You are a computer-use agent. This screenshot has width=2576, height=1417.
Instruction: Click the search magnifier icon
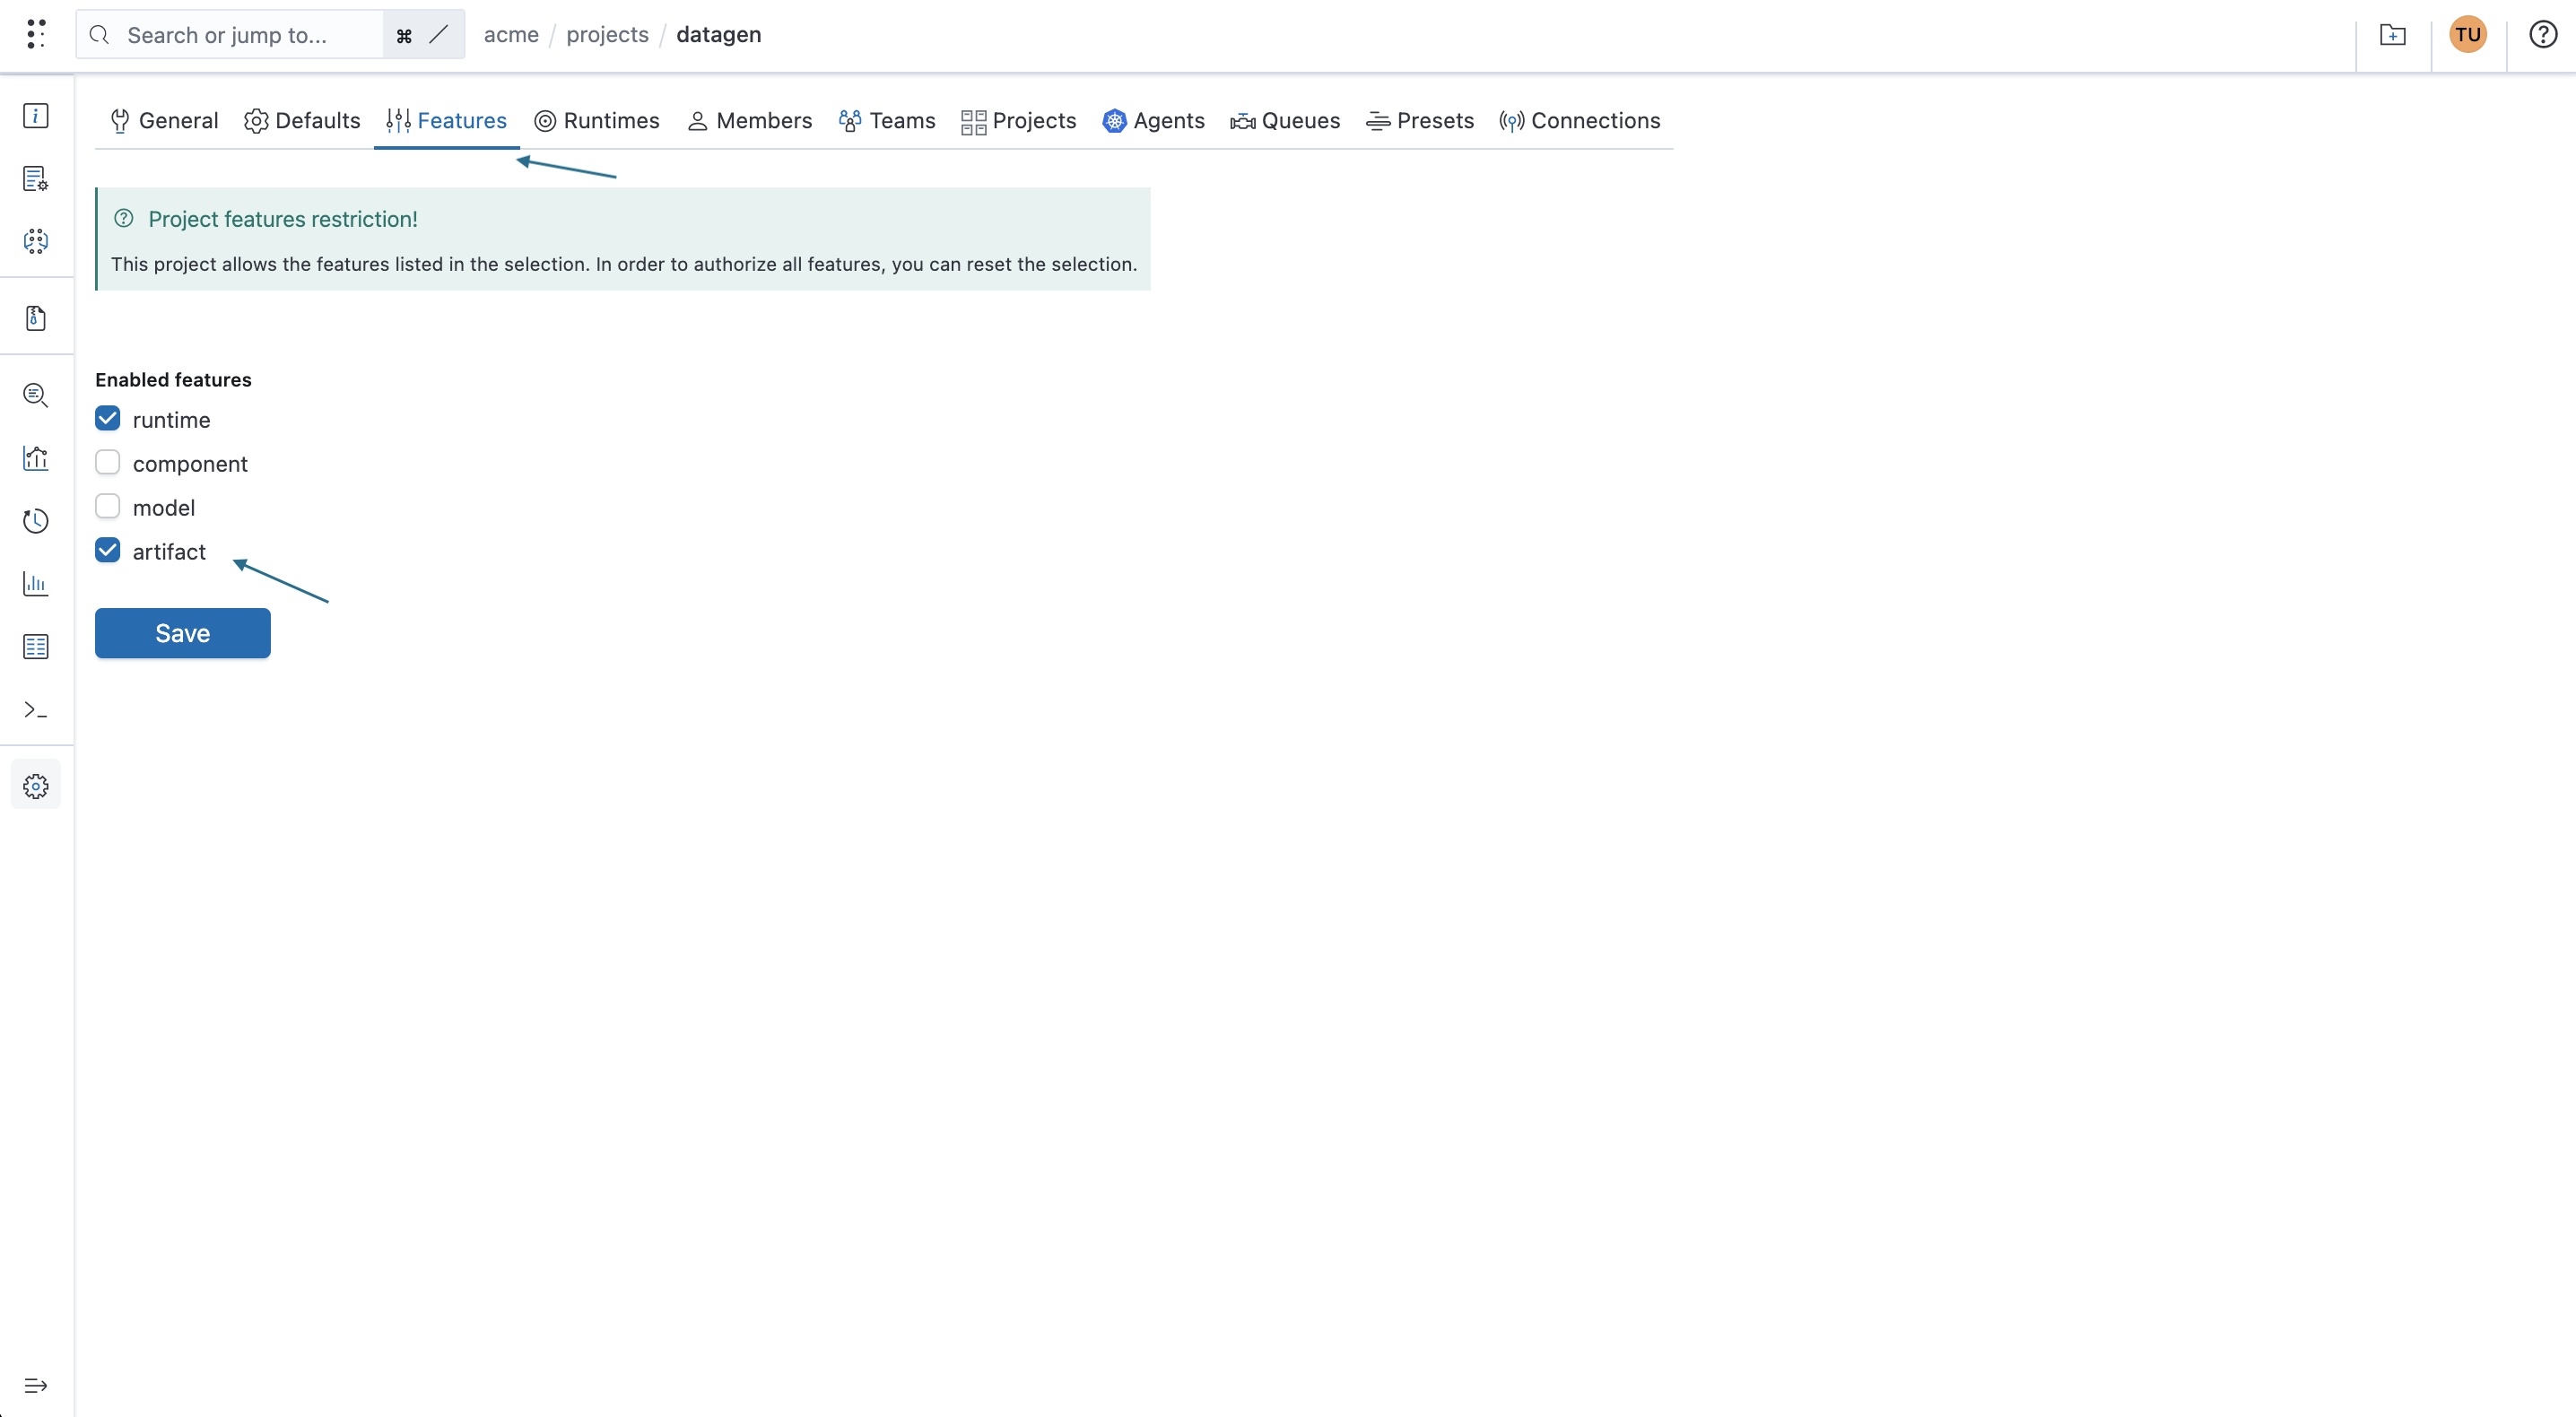(99, 35)
